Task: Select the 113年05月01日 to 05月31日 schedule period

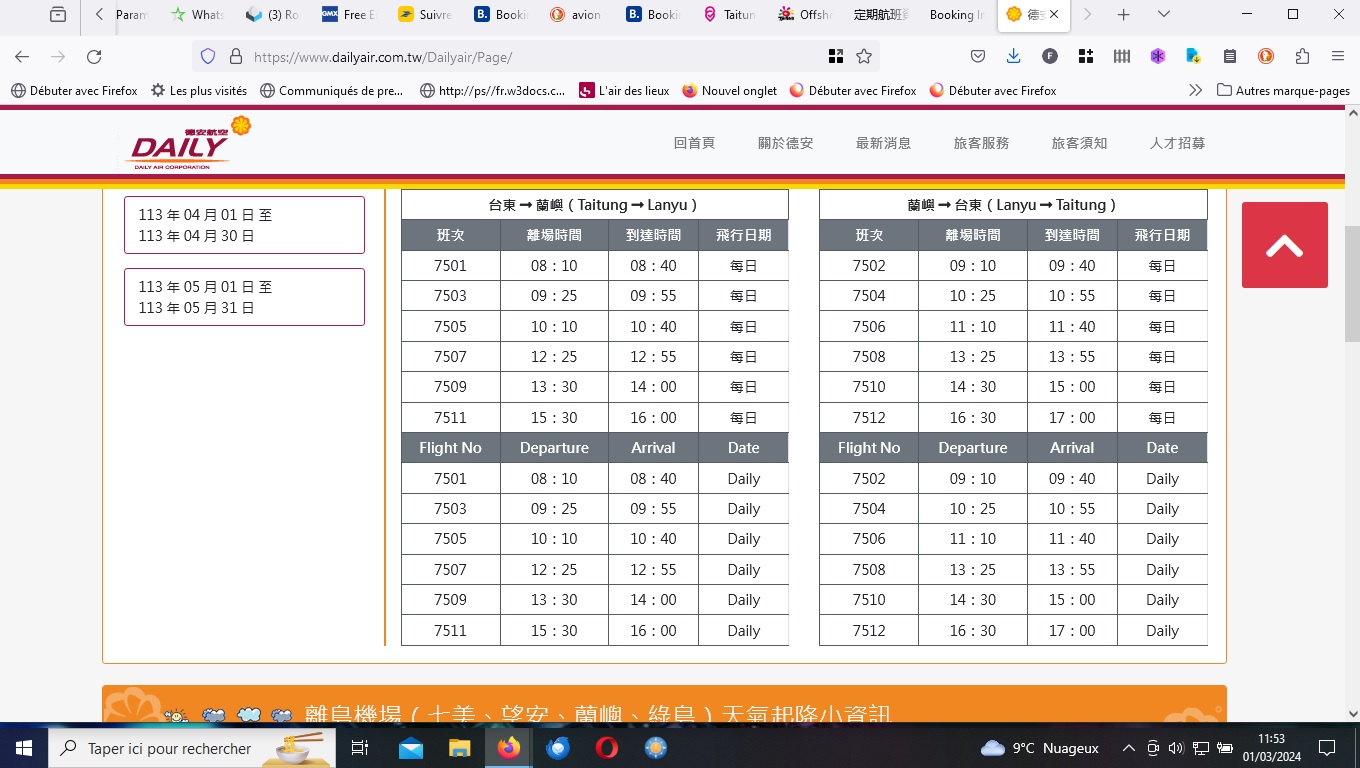Action: coord(244,297)
